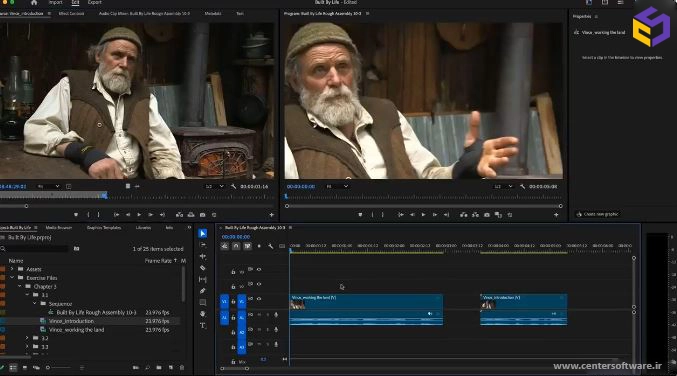Create a new bin in Project panel

pyautogui.click(x=159, y=367)
